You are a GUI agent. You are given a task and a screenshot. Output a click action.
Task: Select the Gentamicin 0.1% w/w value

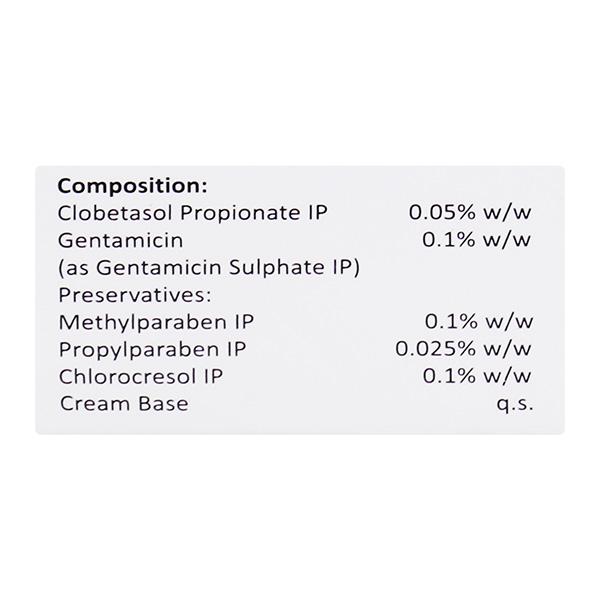pos(478,241)
